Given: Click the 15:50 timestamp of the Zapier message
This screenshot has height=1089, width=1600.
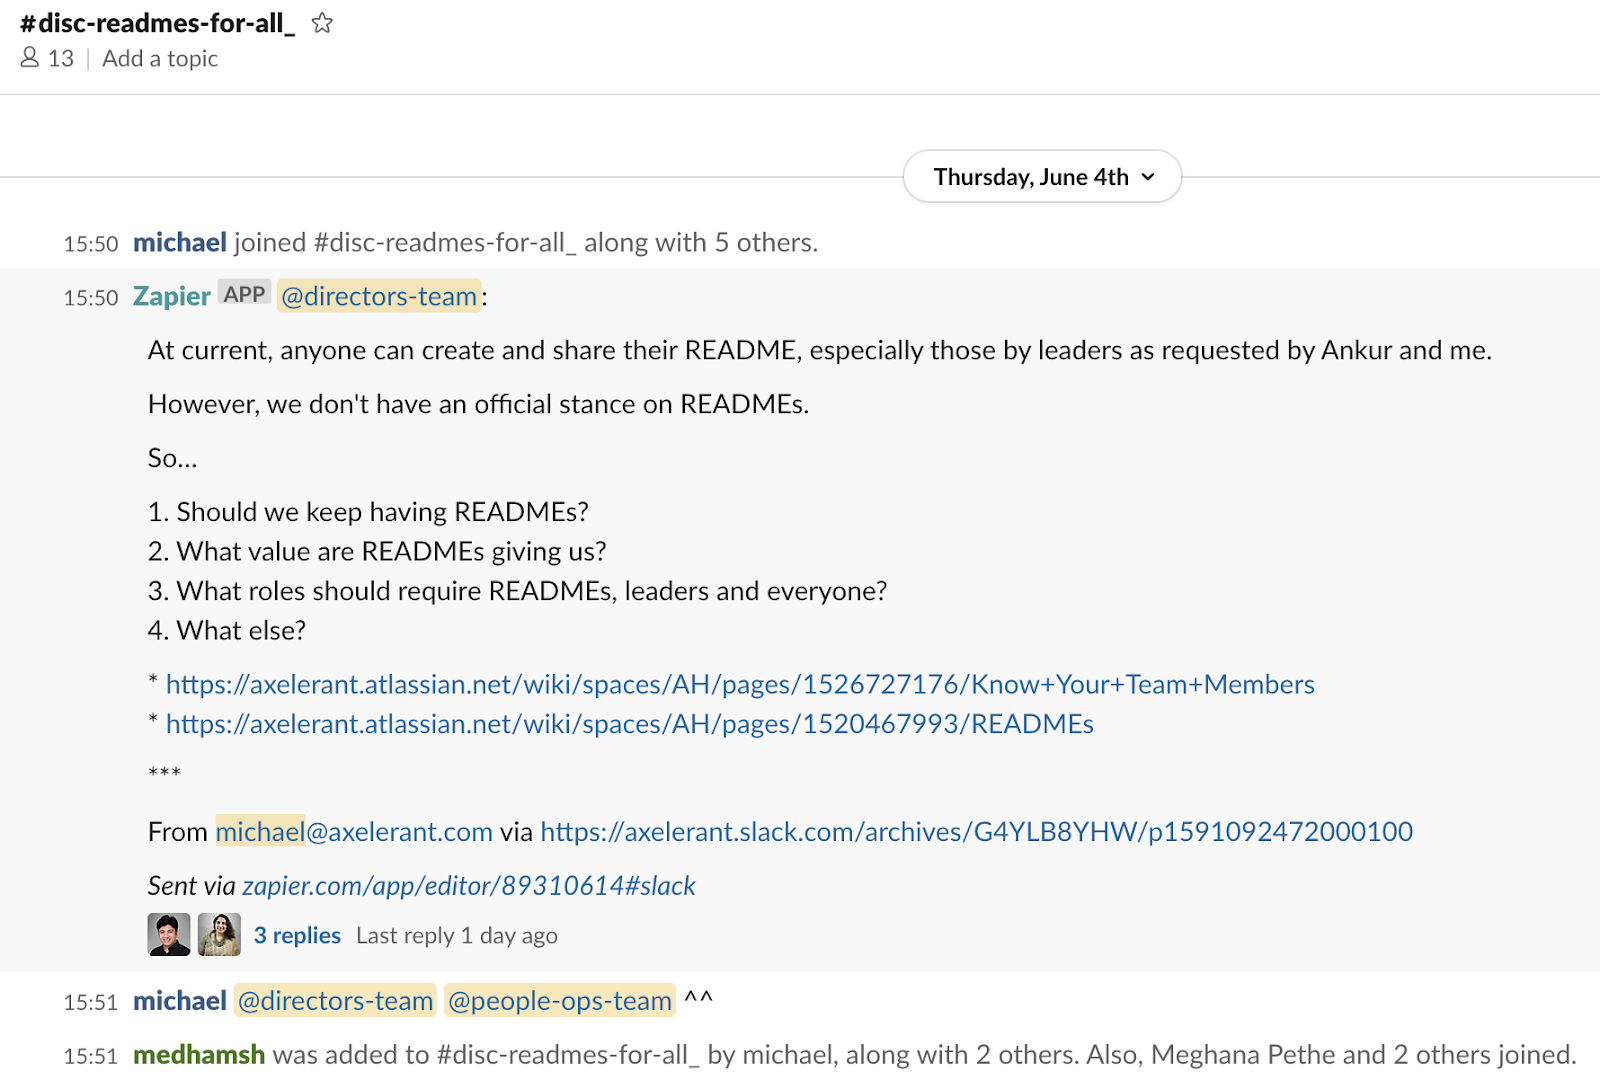Looking at the screenshot, I should point(91,298).
